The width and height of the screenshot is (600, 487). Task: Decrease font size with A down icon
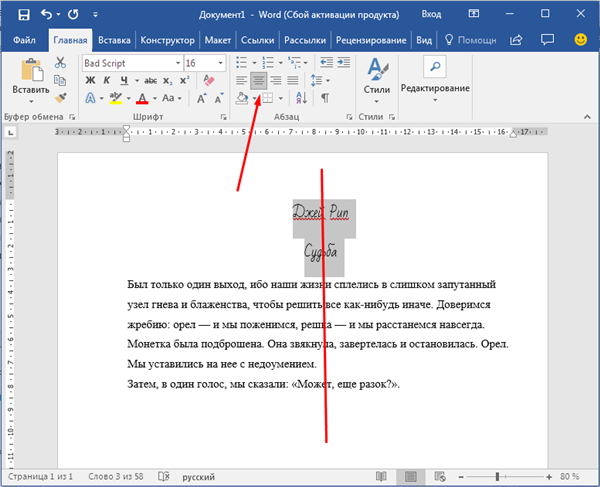point(219,98)
